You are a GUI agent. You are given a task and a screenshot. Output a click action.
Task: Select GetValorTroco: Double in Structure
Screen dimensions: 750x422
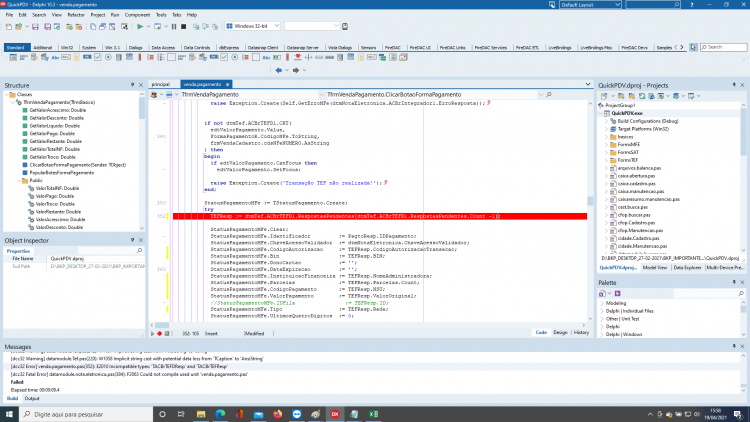[x=52, y=157]
